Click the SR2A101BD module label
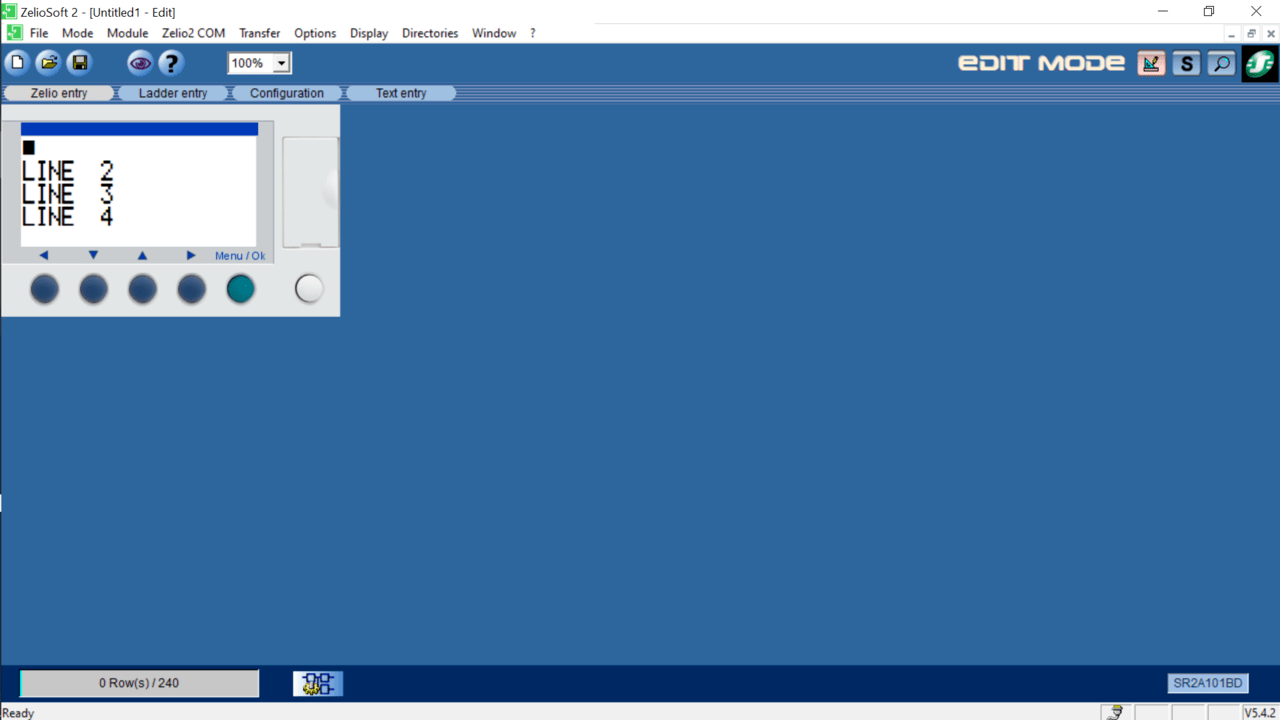Image resolution: width=1280 pixels, height=720 pixels. [1208, 684]
